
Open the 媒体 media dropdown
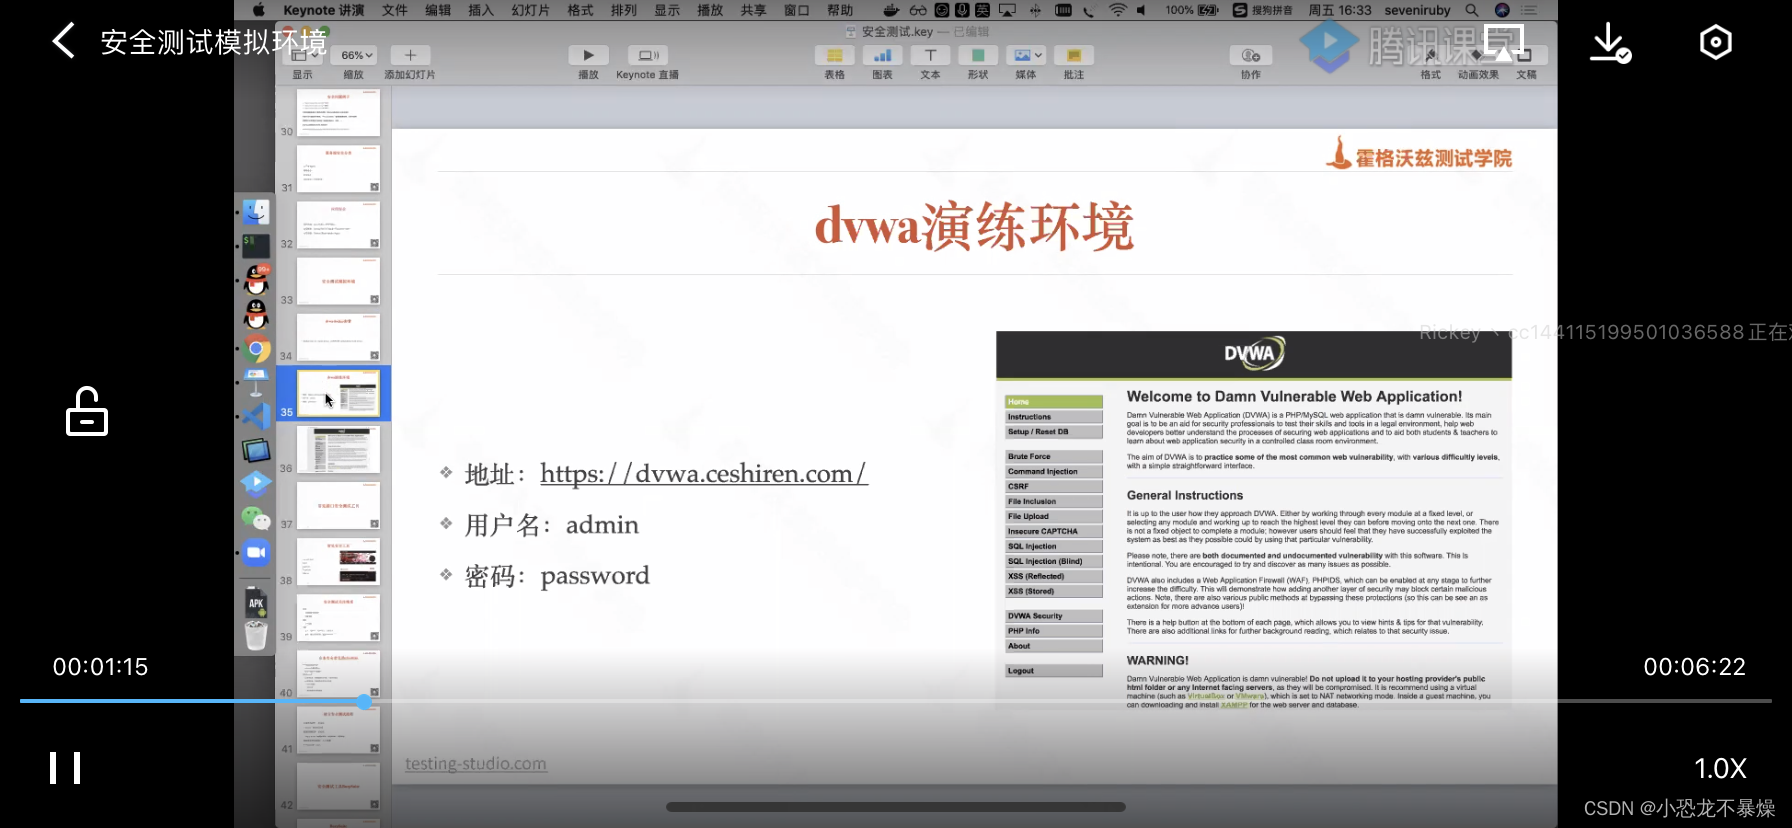coord(1026,55)
